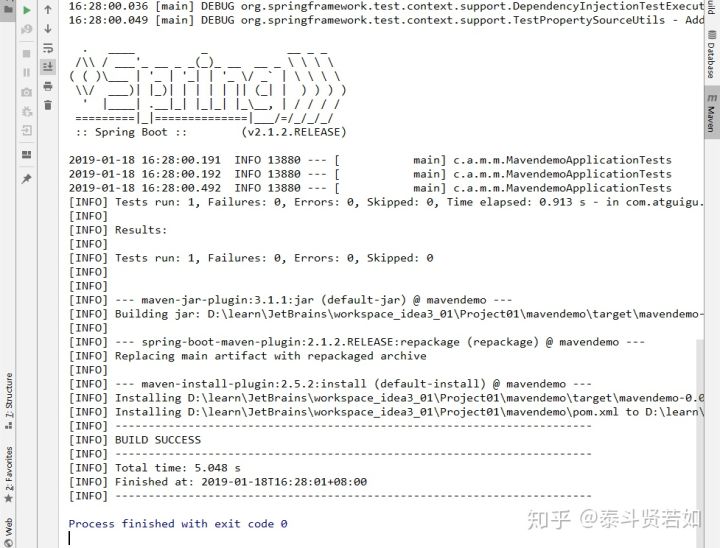Toggle soft-wrap for console output
Screen dimensions: 720x548
coord(48,48)
